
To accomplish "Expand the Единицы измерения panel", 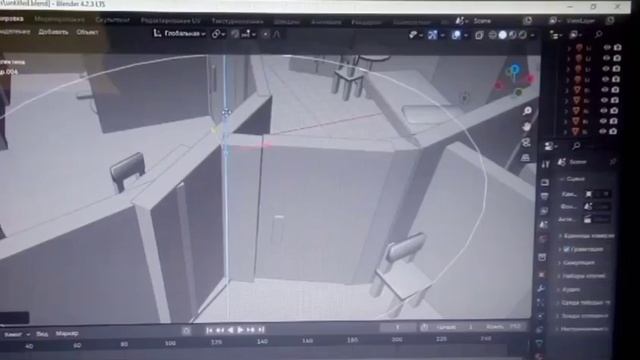I will [x=587, y=236].
